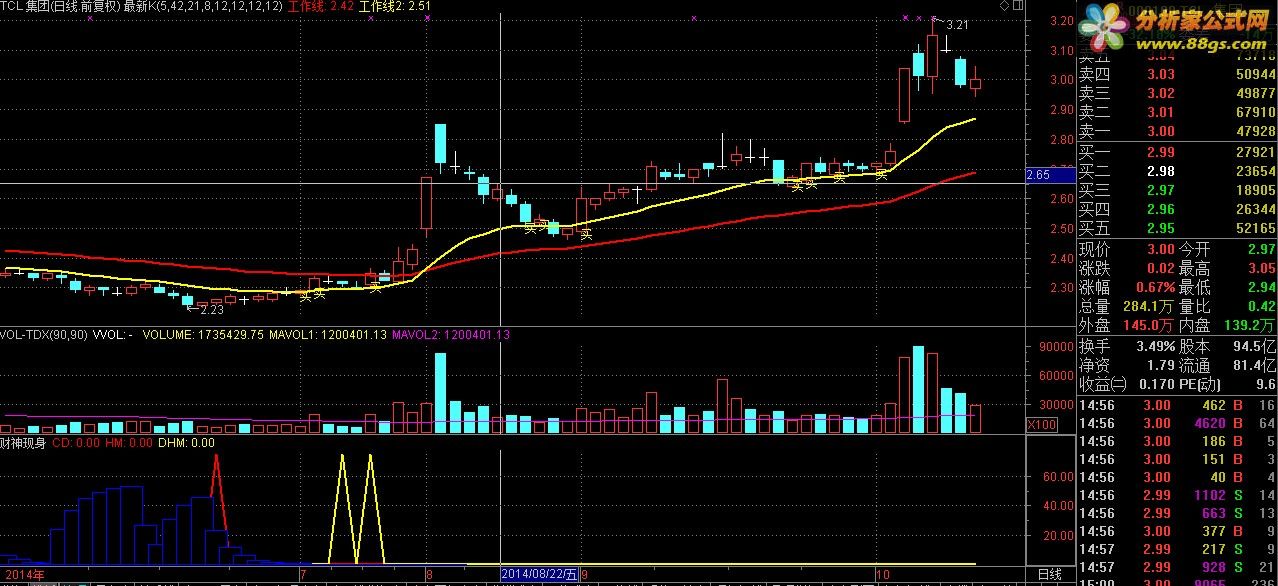Click the highlighted date 2014/08/22/五 marker
Viewport: 1278px width, 586px height.
tap(540, 574)
